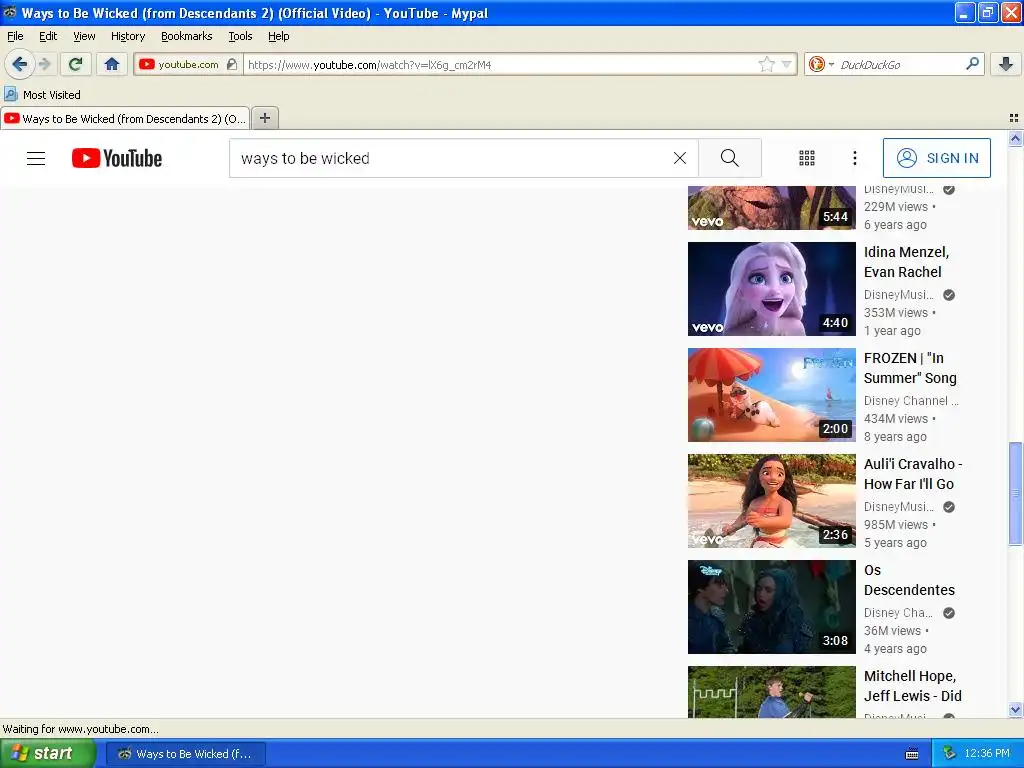1024x768 pixels.
Task: Click the Os Descendentes title
Action: [909, 580]
